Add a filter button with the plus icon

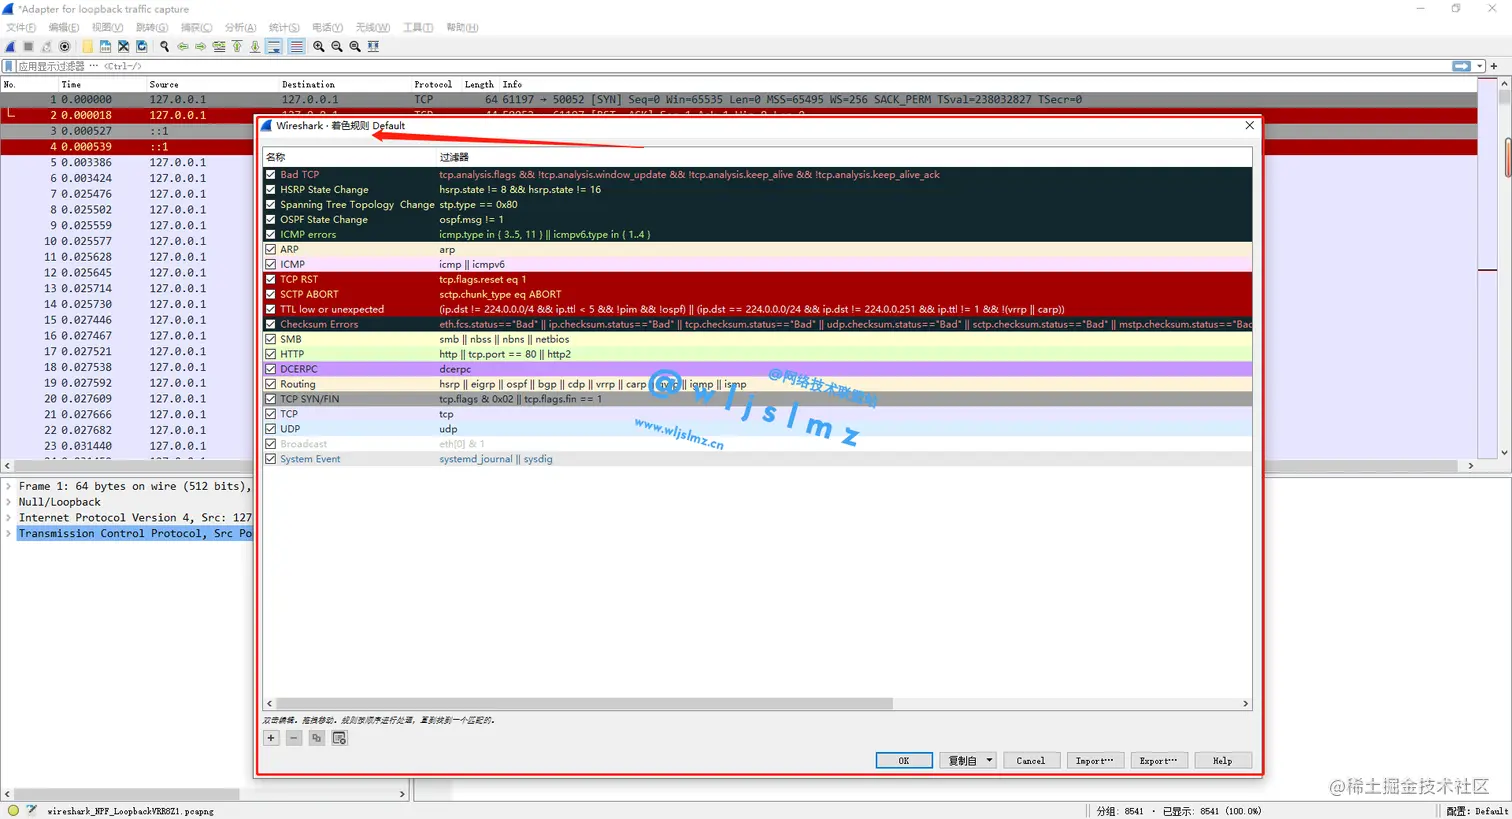click(1494, 66)
